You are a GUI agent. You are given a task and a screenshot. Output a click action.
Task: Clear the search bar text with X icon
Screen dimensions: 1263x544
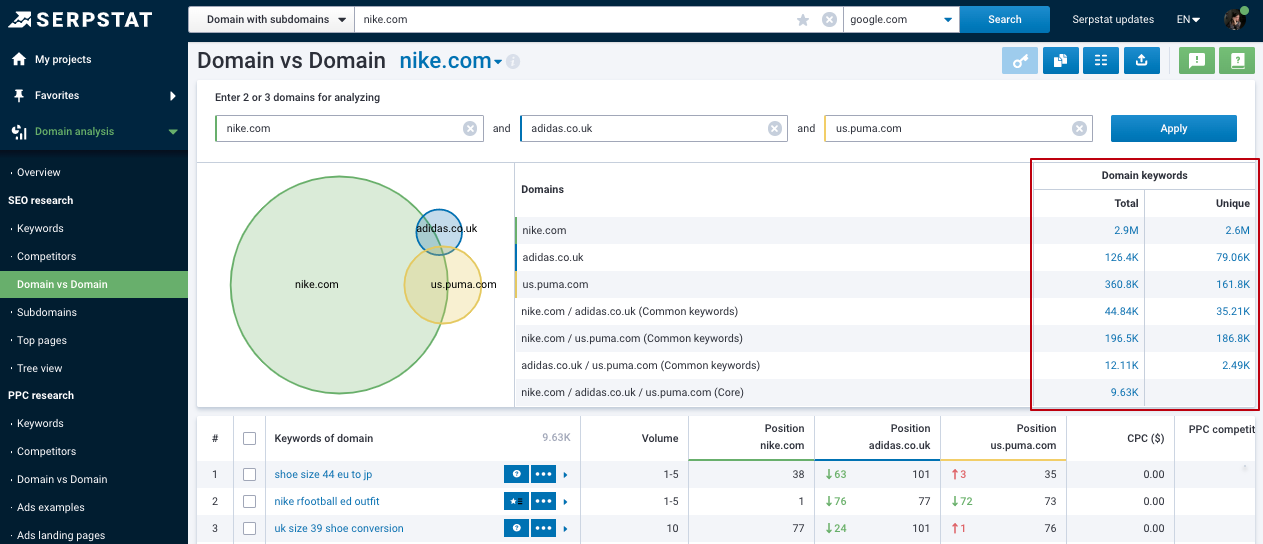[829, 19]
